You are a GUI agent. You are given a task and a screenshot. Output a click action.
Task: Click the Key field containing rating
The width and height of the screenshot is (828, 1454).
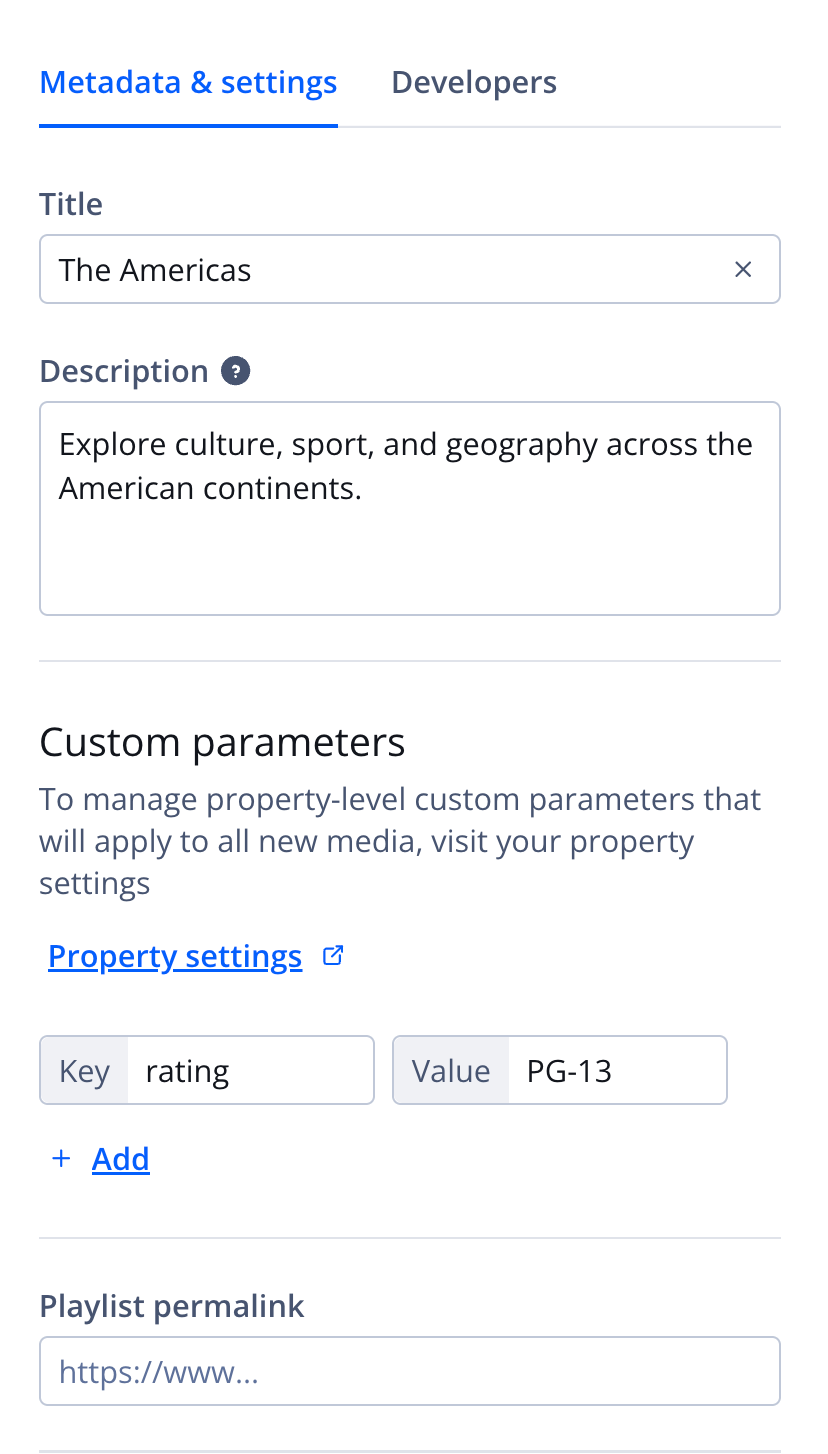[x=250, y=1071]
